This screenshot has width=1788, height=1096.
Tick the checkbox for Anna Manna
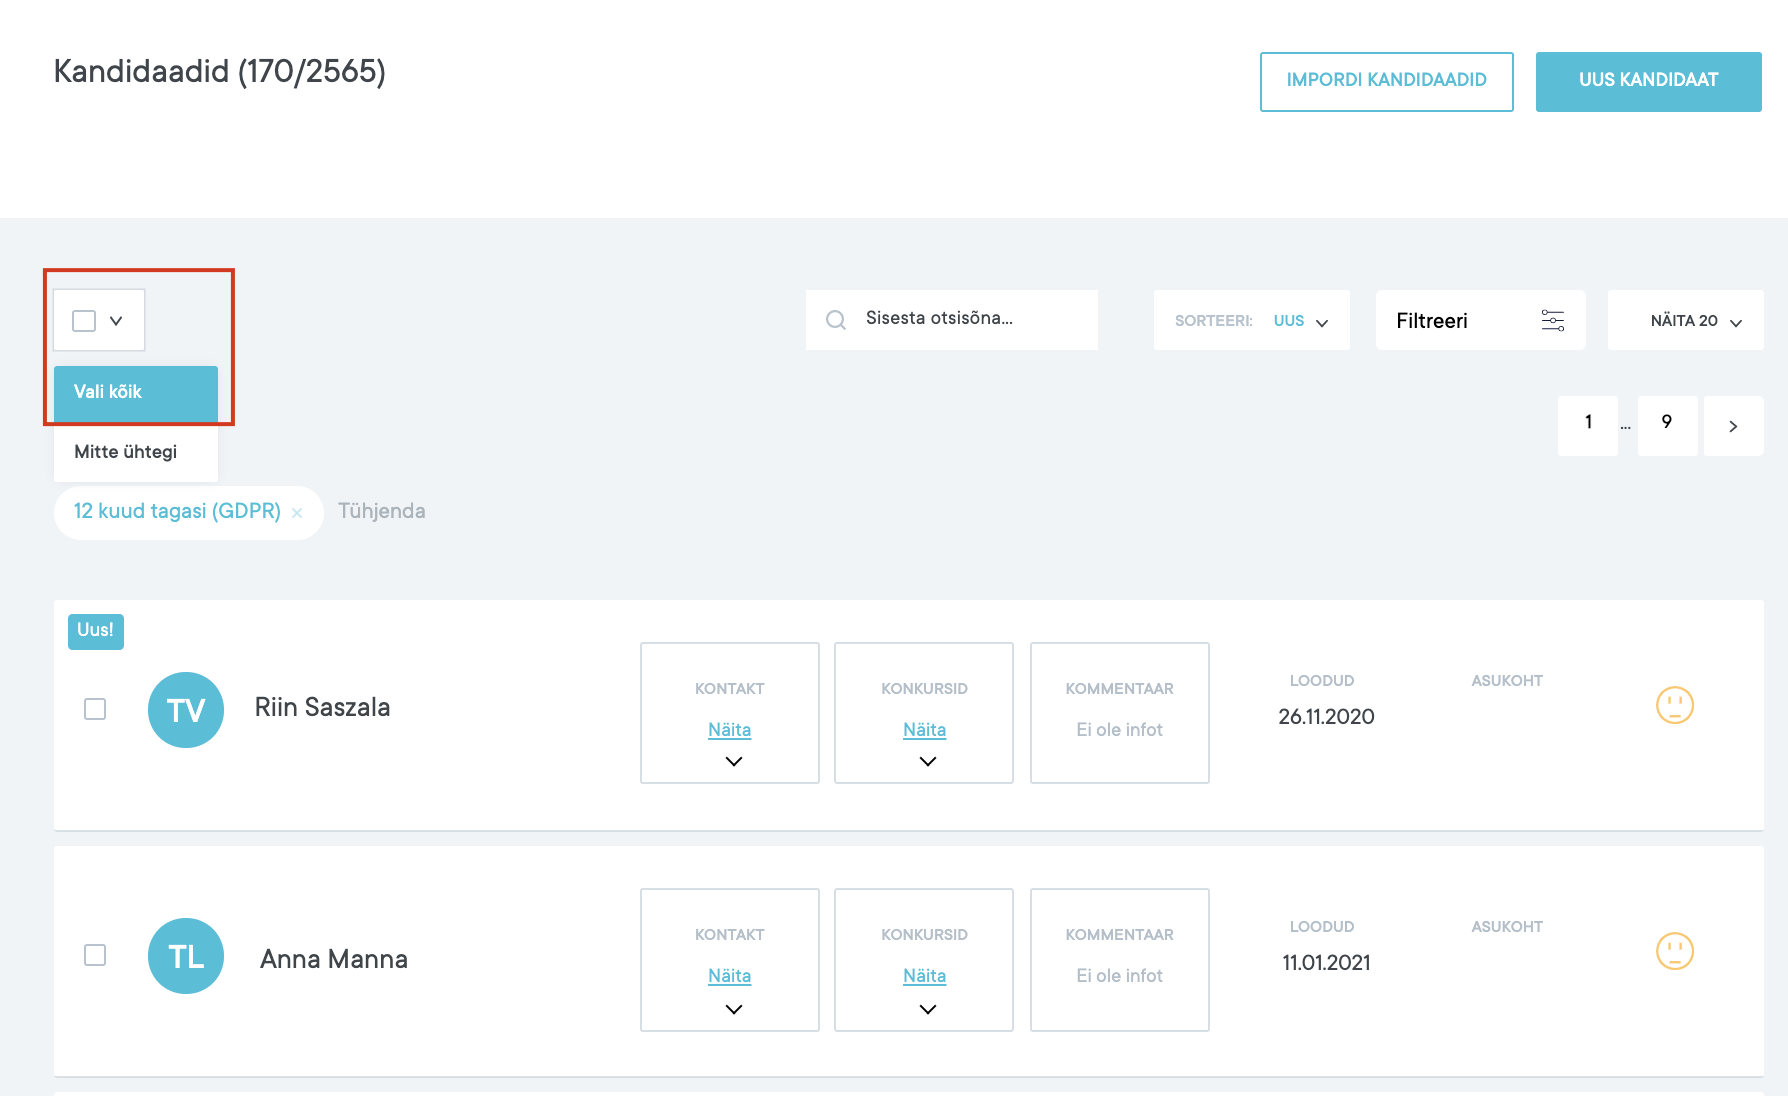[95, 955]
